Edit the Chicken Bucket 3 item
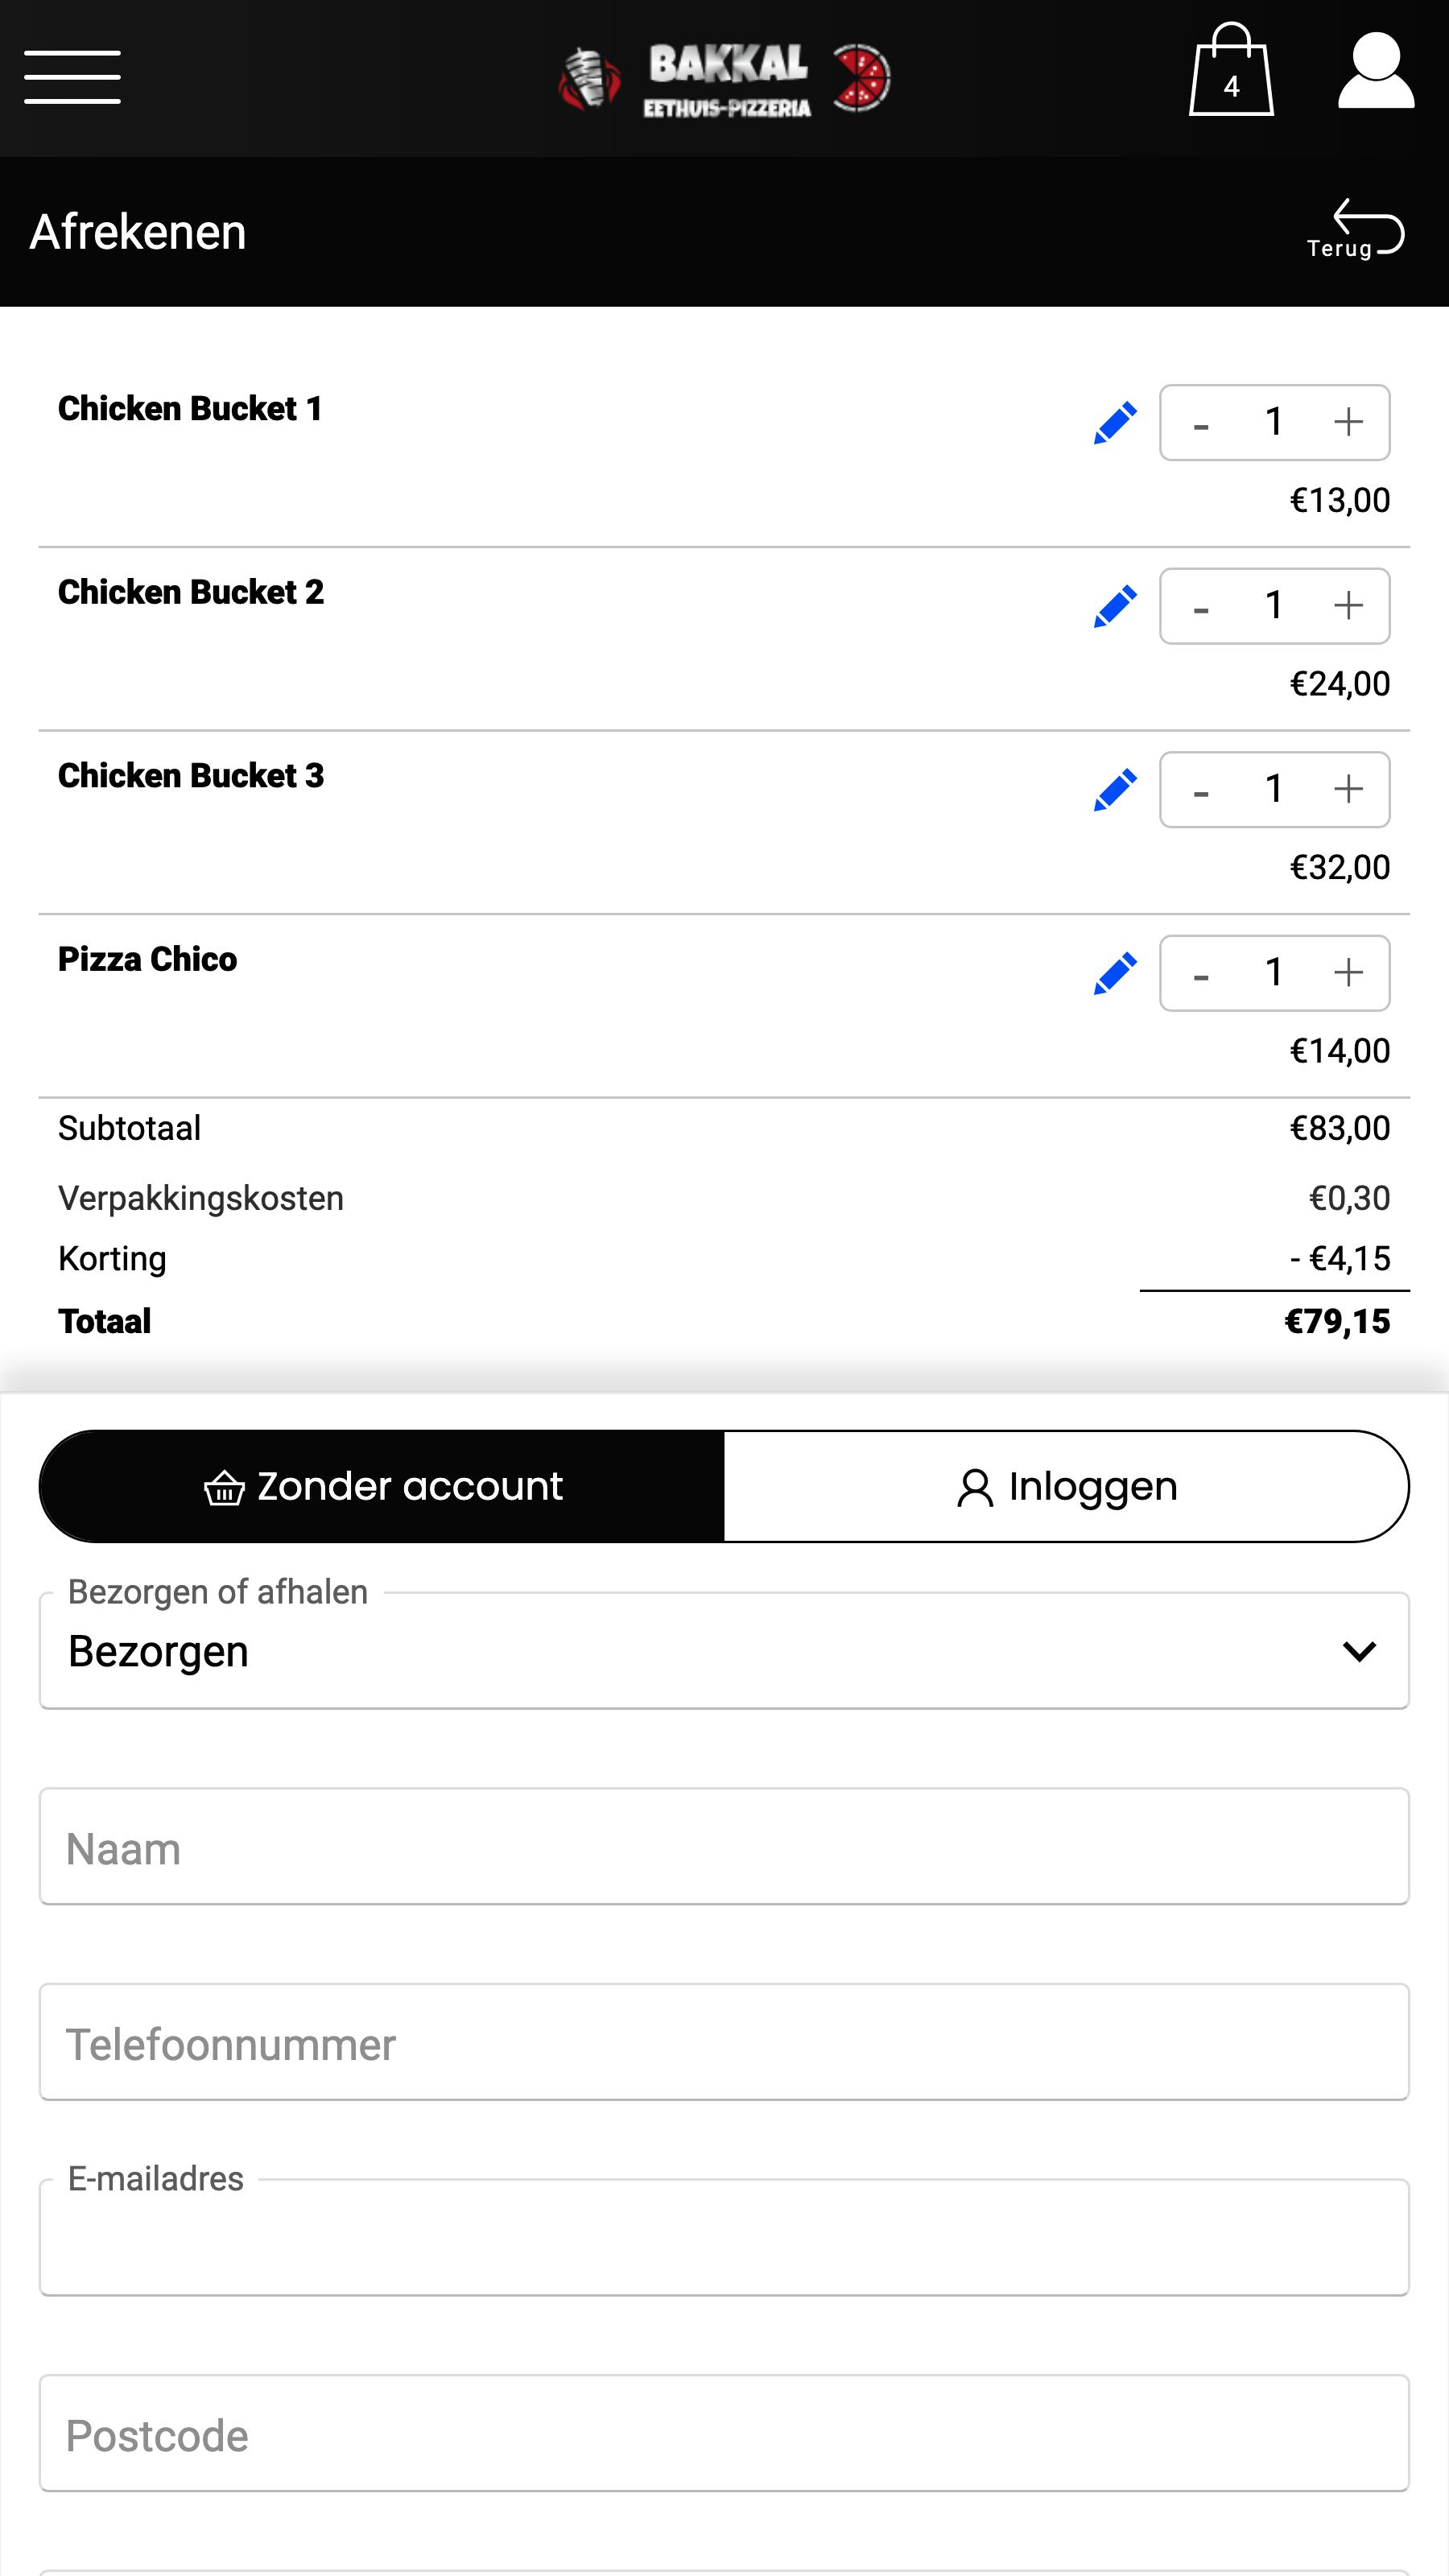Screen dimensions: 1449x2576 [x=1115, y=790]
